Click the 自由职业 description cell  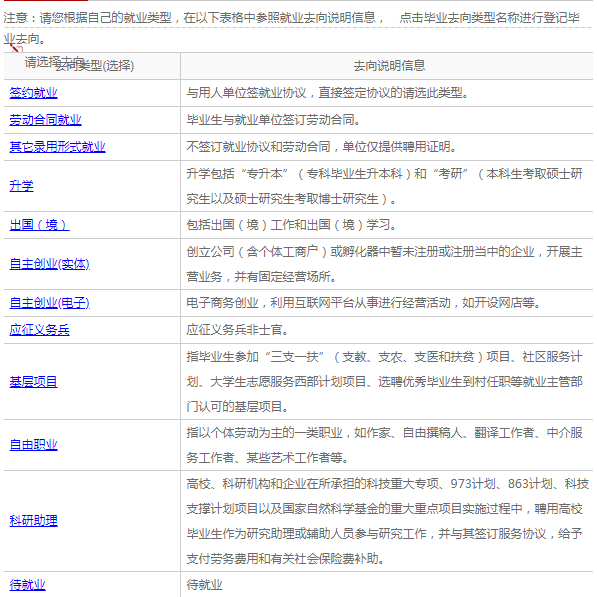387,445
